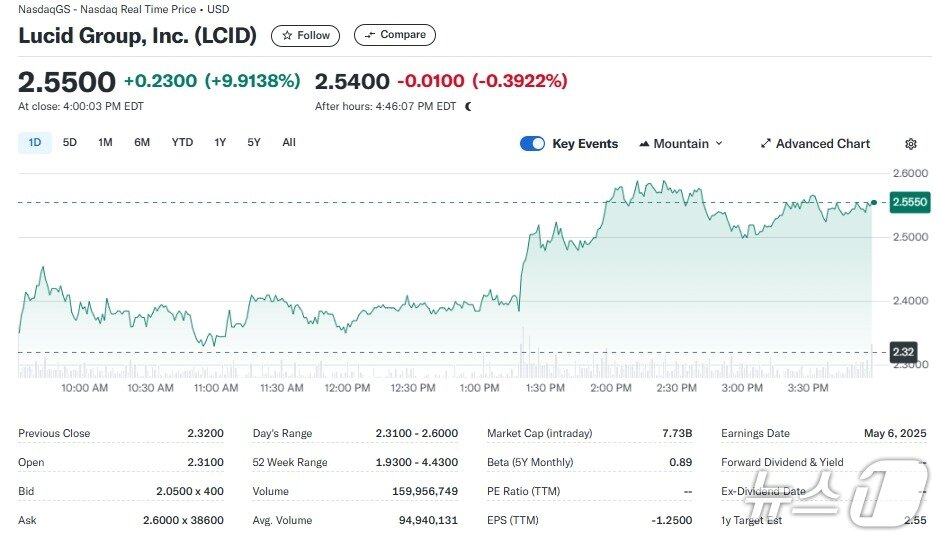Image resolution: width=942 pixels, height=541 pixels.
Task: Click the EPS (TTM) value -1.2500
Action: click(672, 520)
